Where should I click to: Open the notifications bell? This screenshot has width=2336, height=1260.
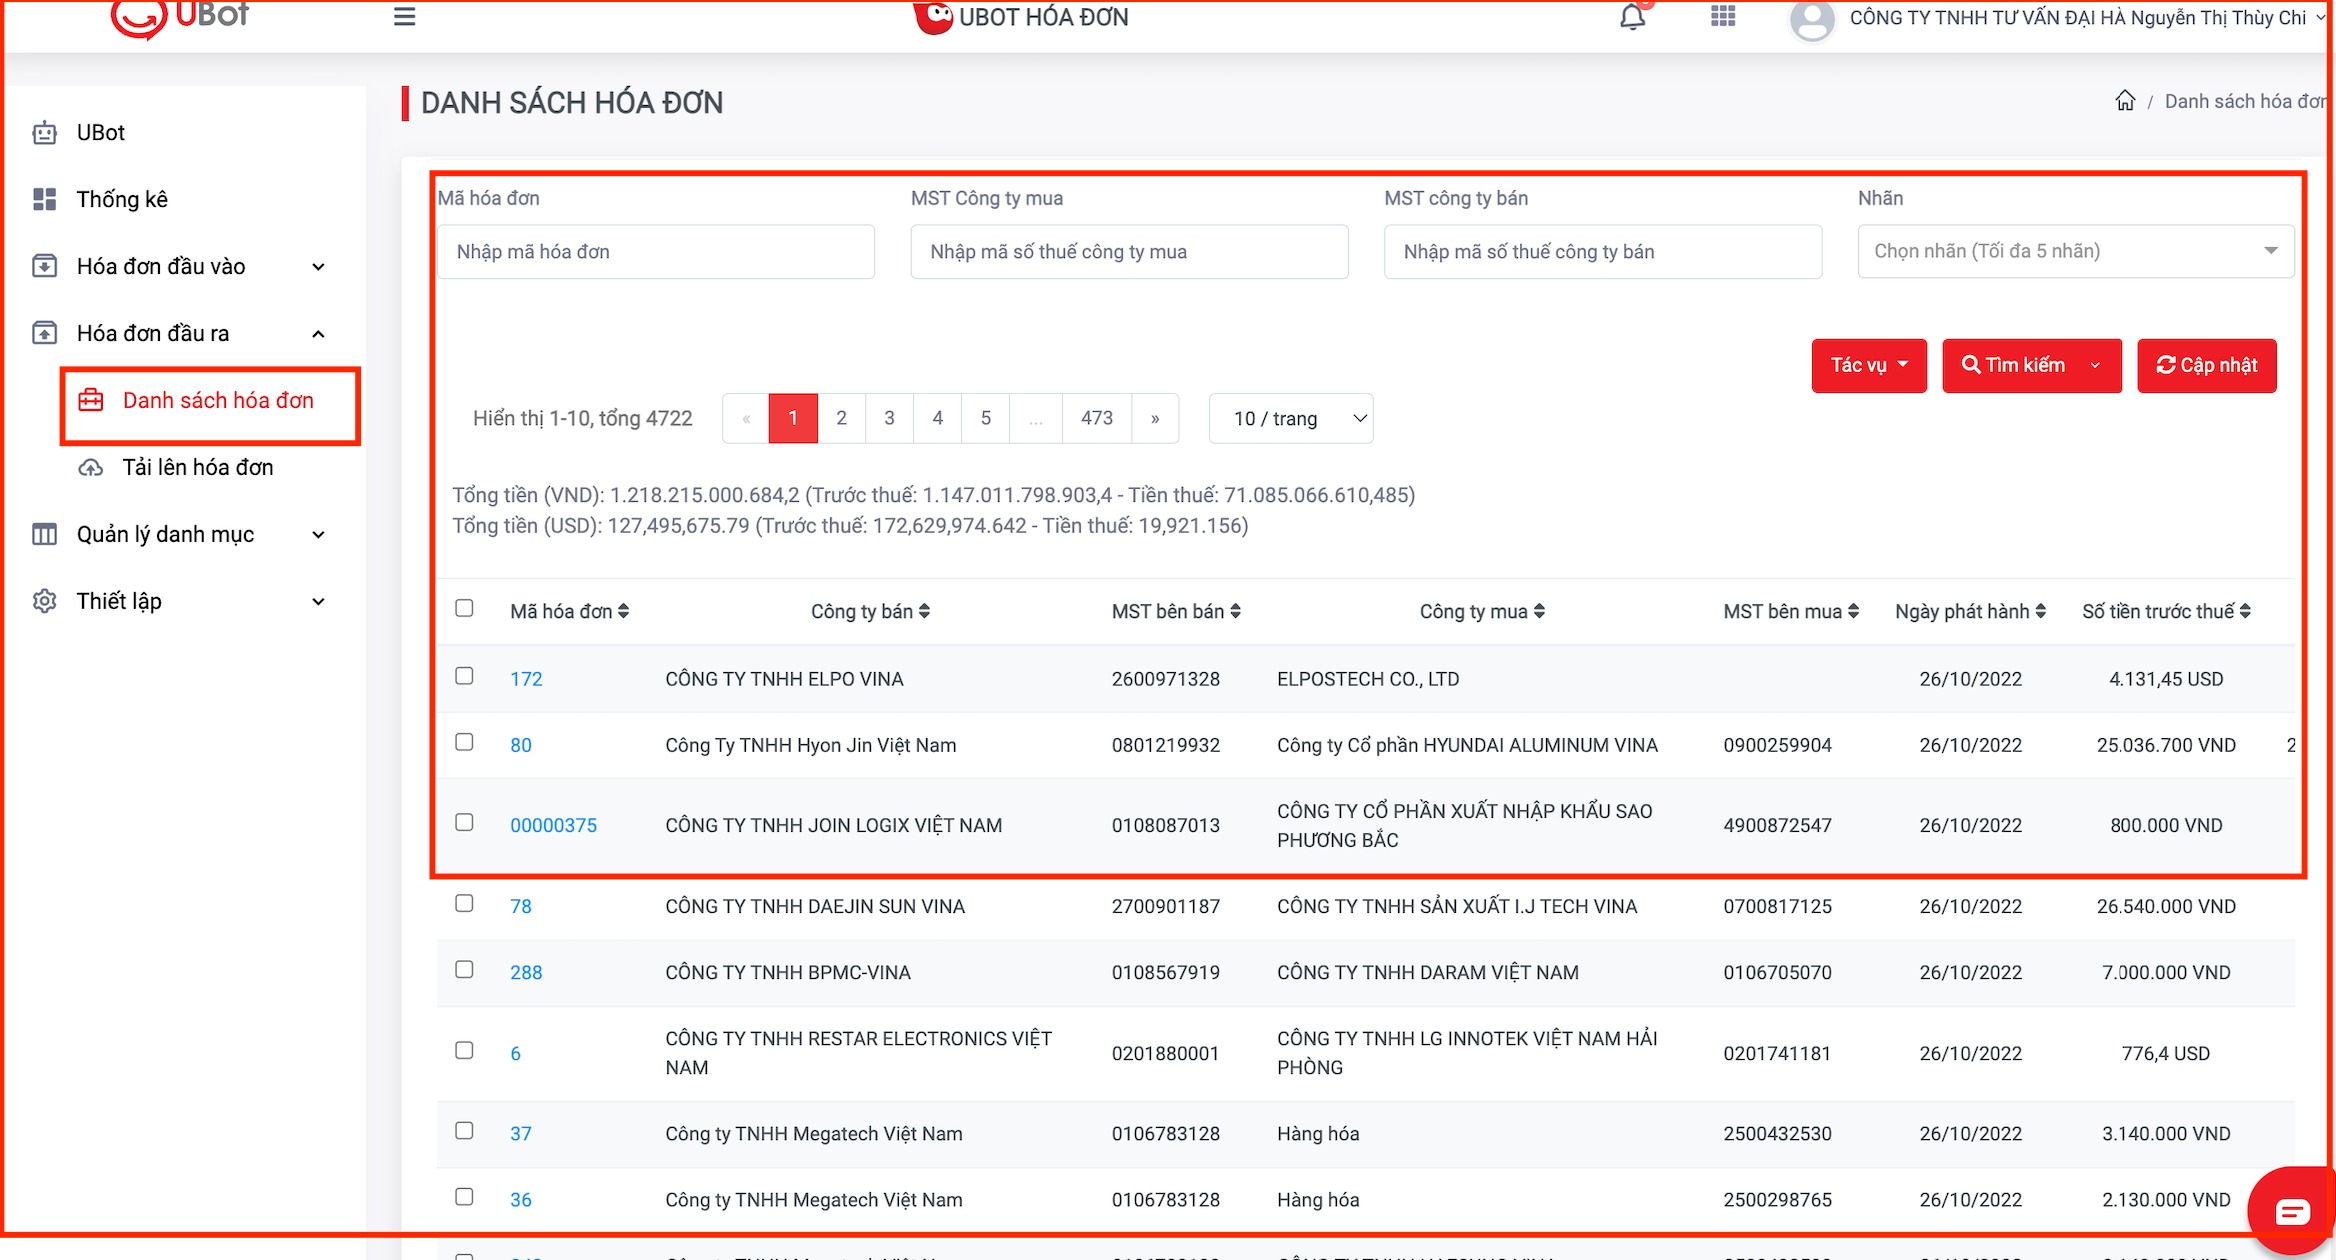pyautogui.click(x=1632, y=17)
